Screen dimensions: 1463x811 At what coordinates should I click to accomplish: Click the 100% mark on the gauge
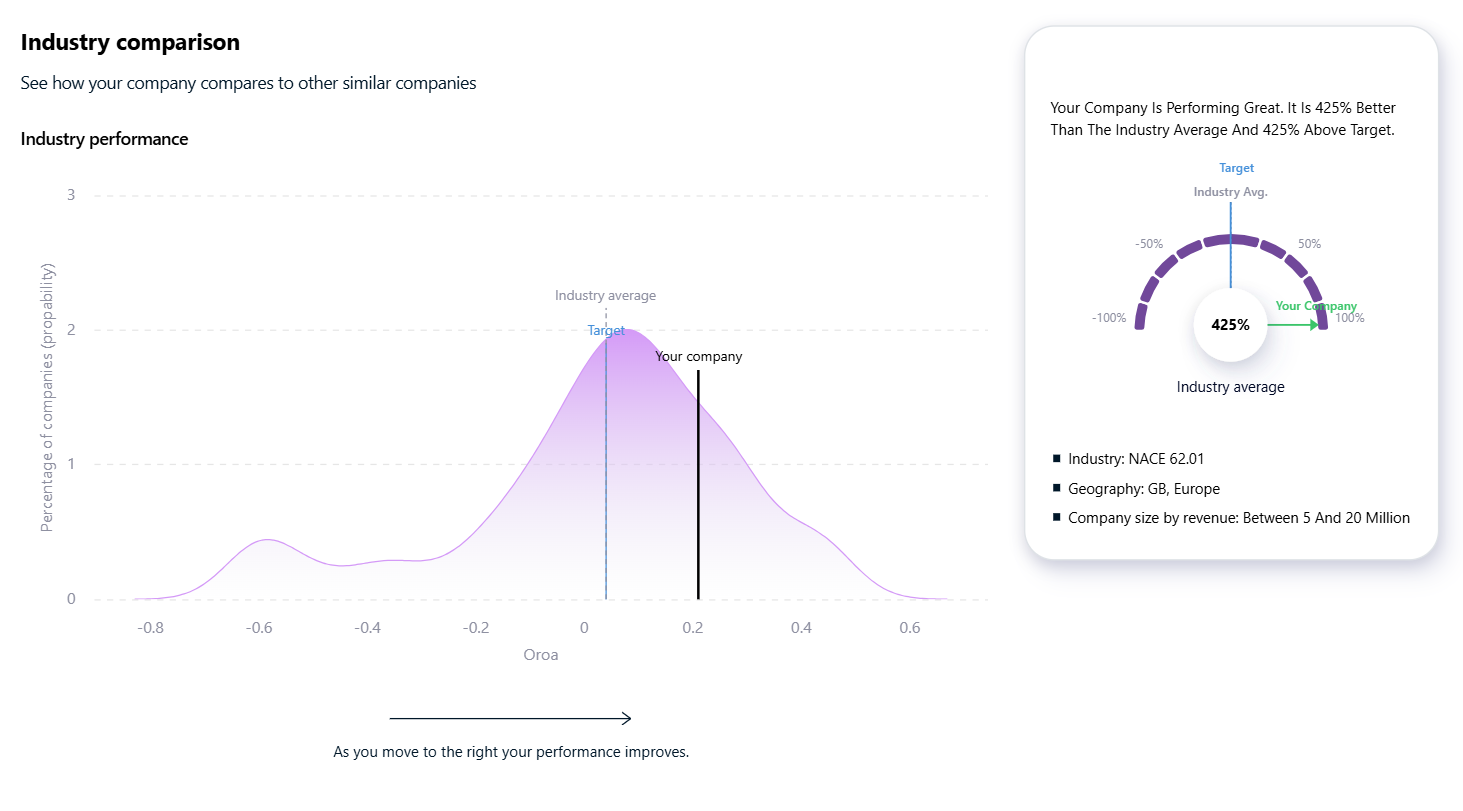click(1349, 318)
